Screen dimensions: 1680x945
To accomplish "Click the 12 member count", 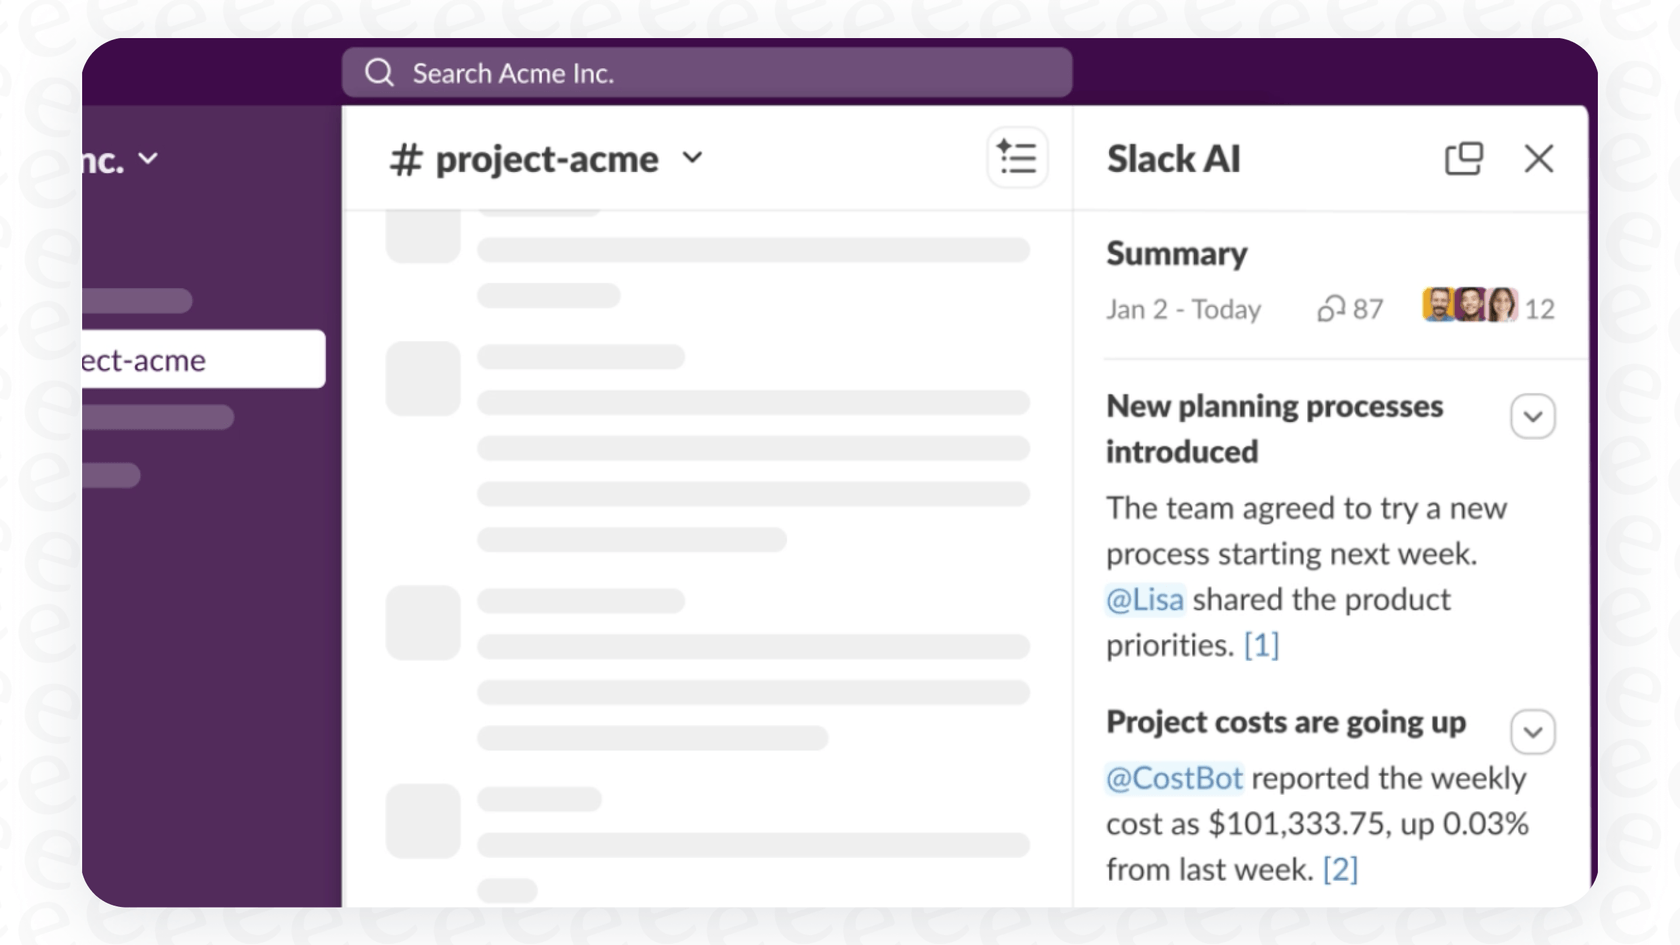I will pyautogui.click(x=1540, y=309).
